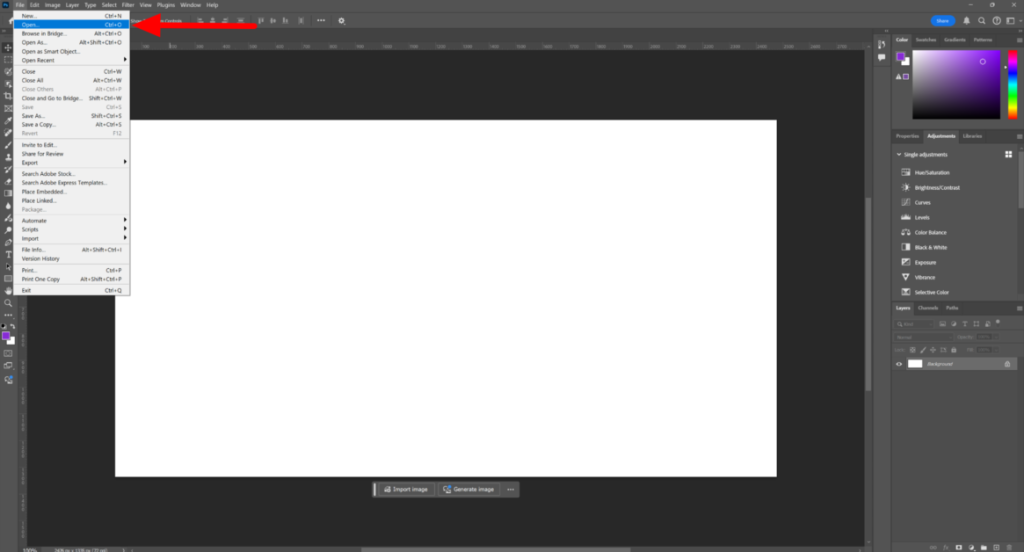Toggle type layer filter in Layers panel
This screenshot has width=1024, height=552.
(965, 324)
